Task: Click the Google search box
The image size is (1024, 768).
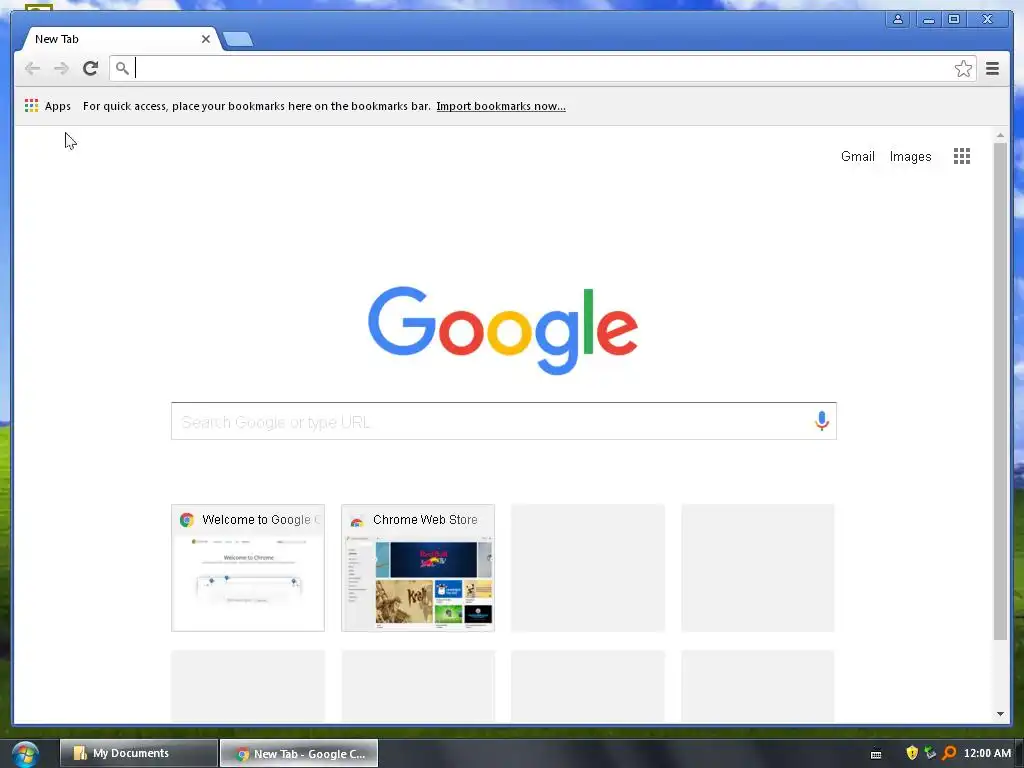Action: (504, 421)
